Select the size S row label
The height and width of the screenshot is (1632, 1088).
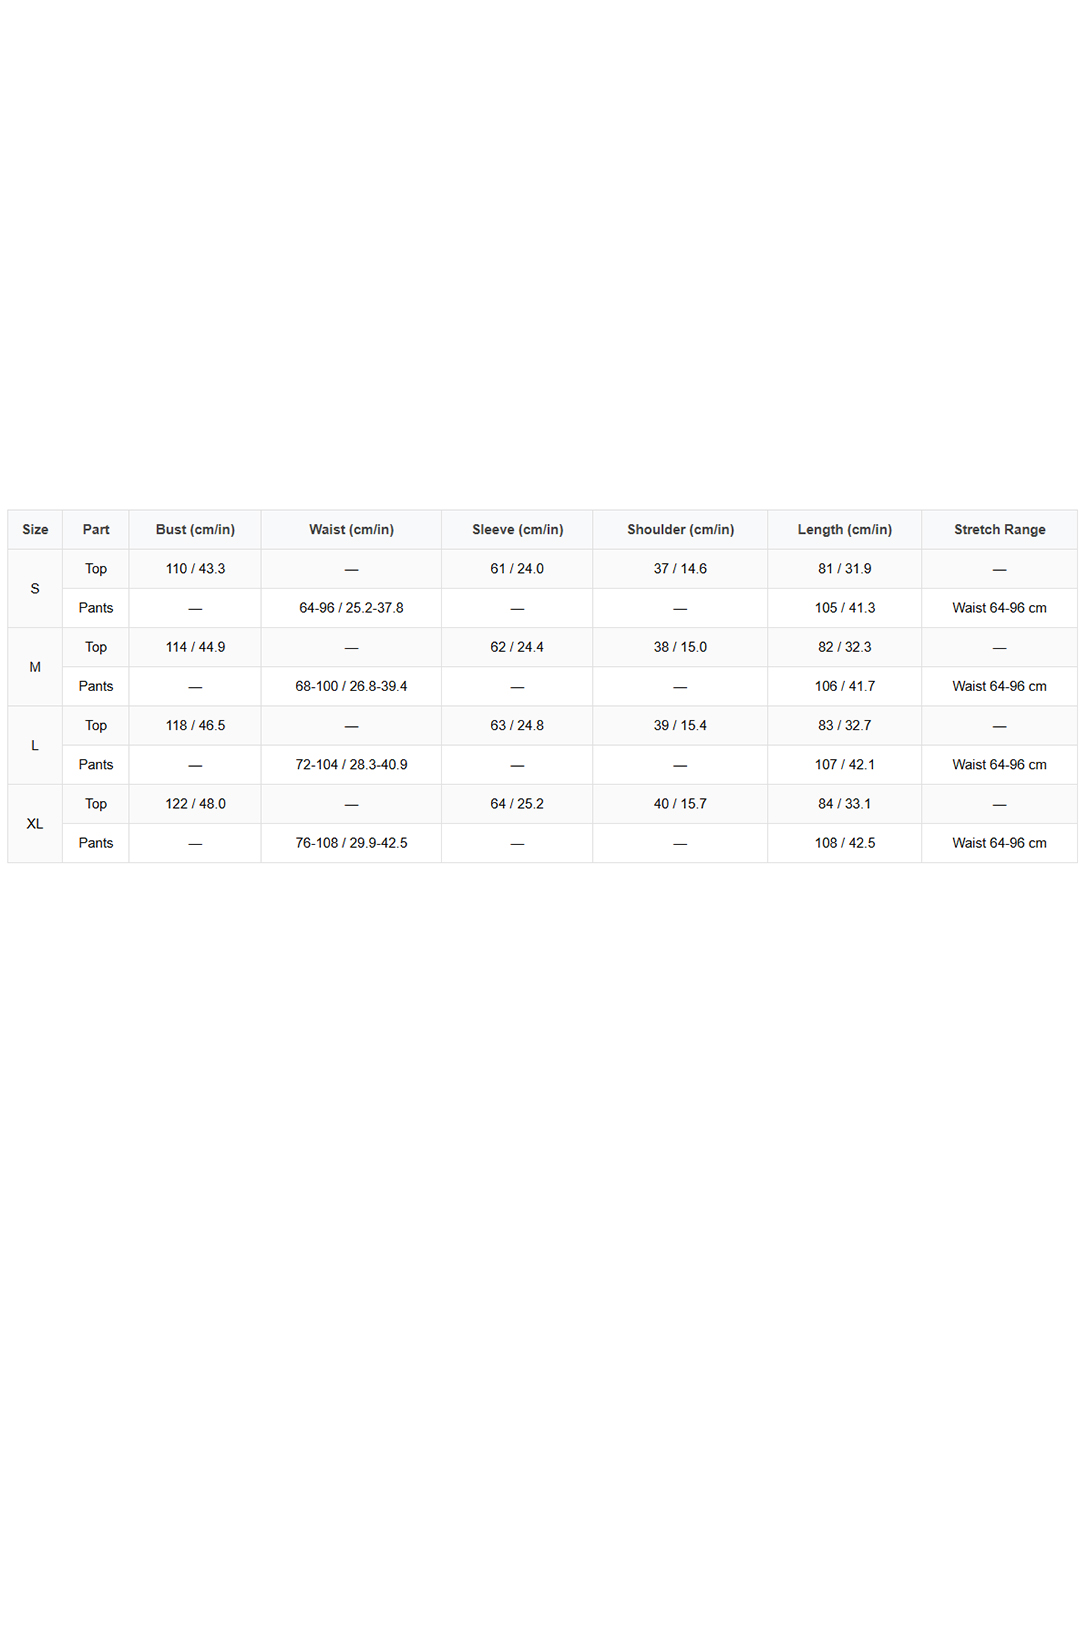click(35, 589)
